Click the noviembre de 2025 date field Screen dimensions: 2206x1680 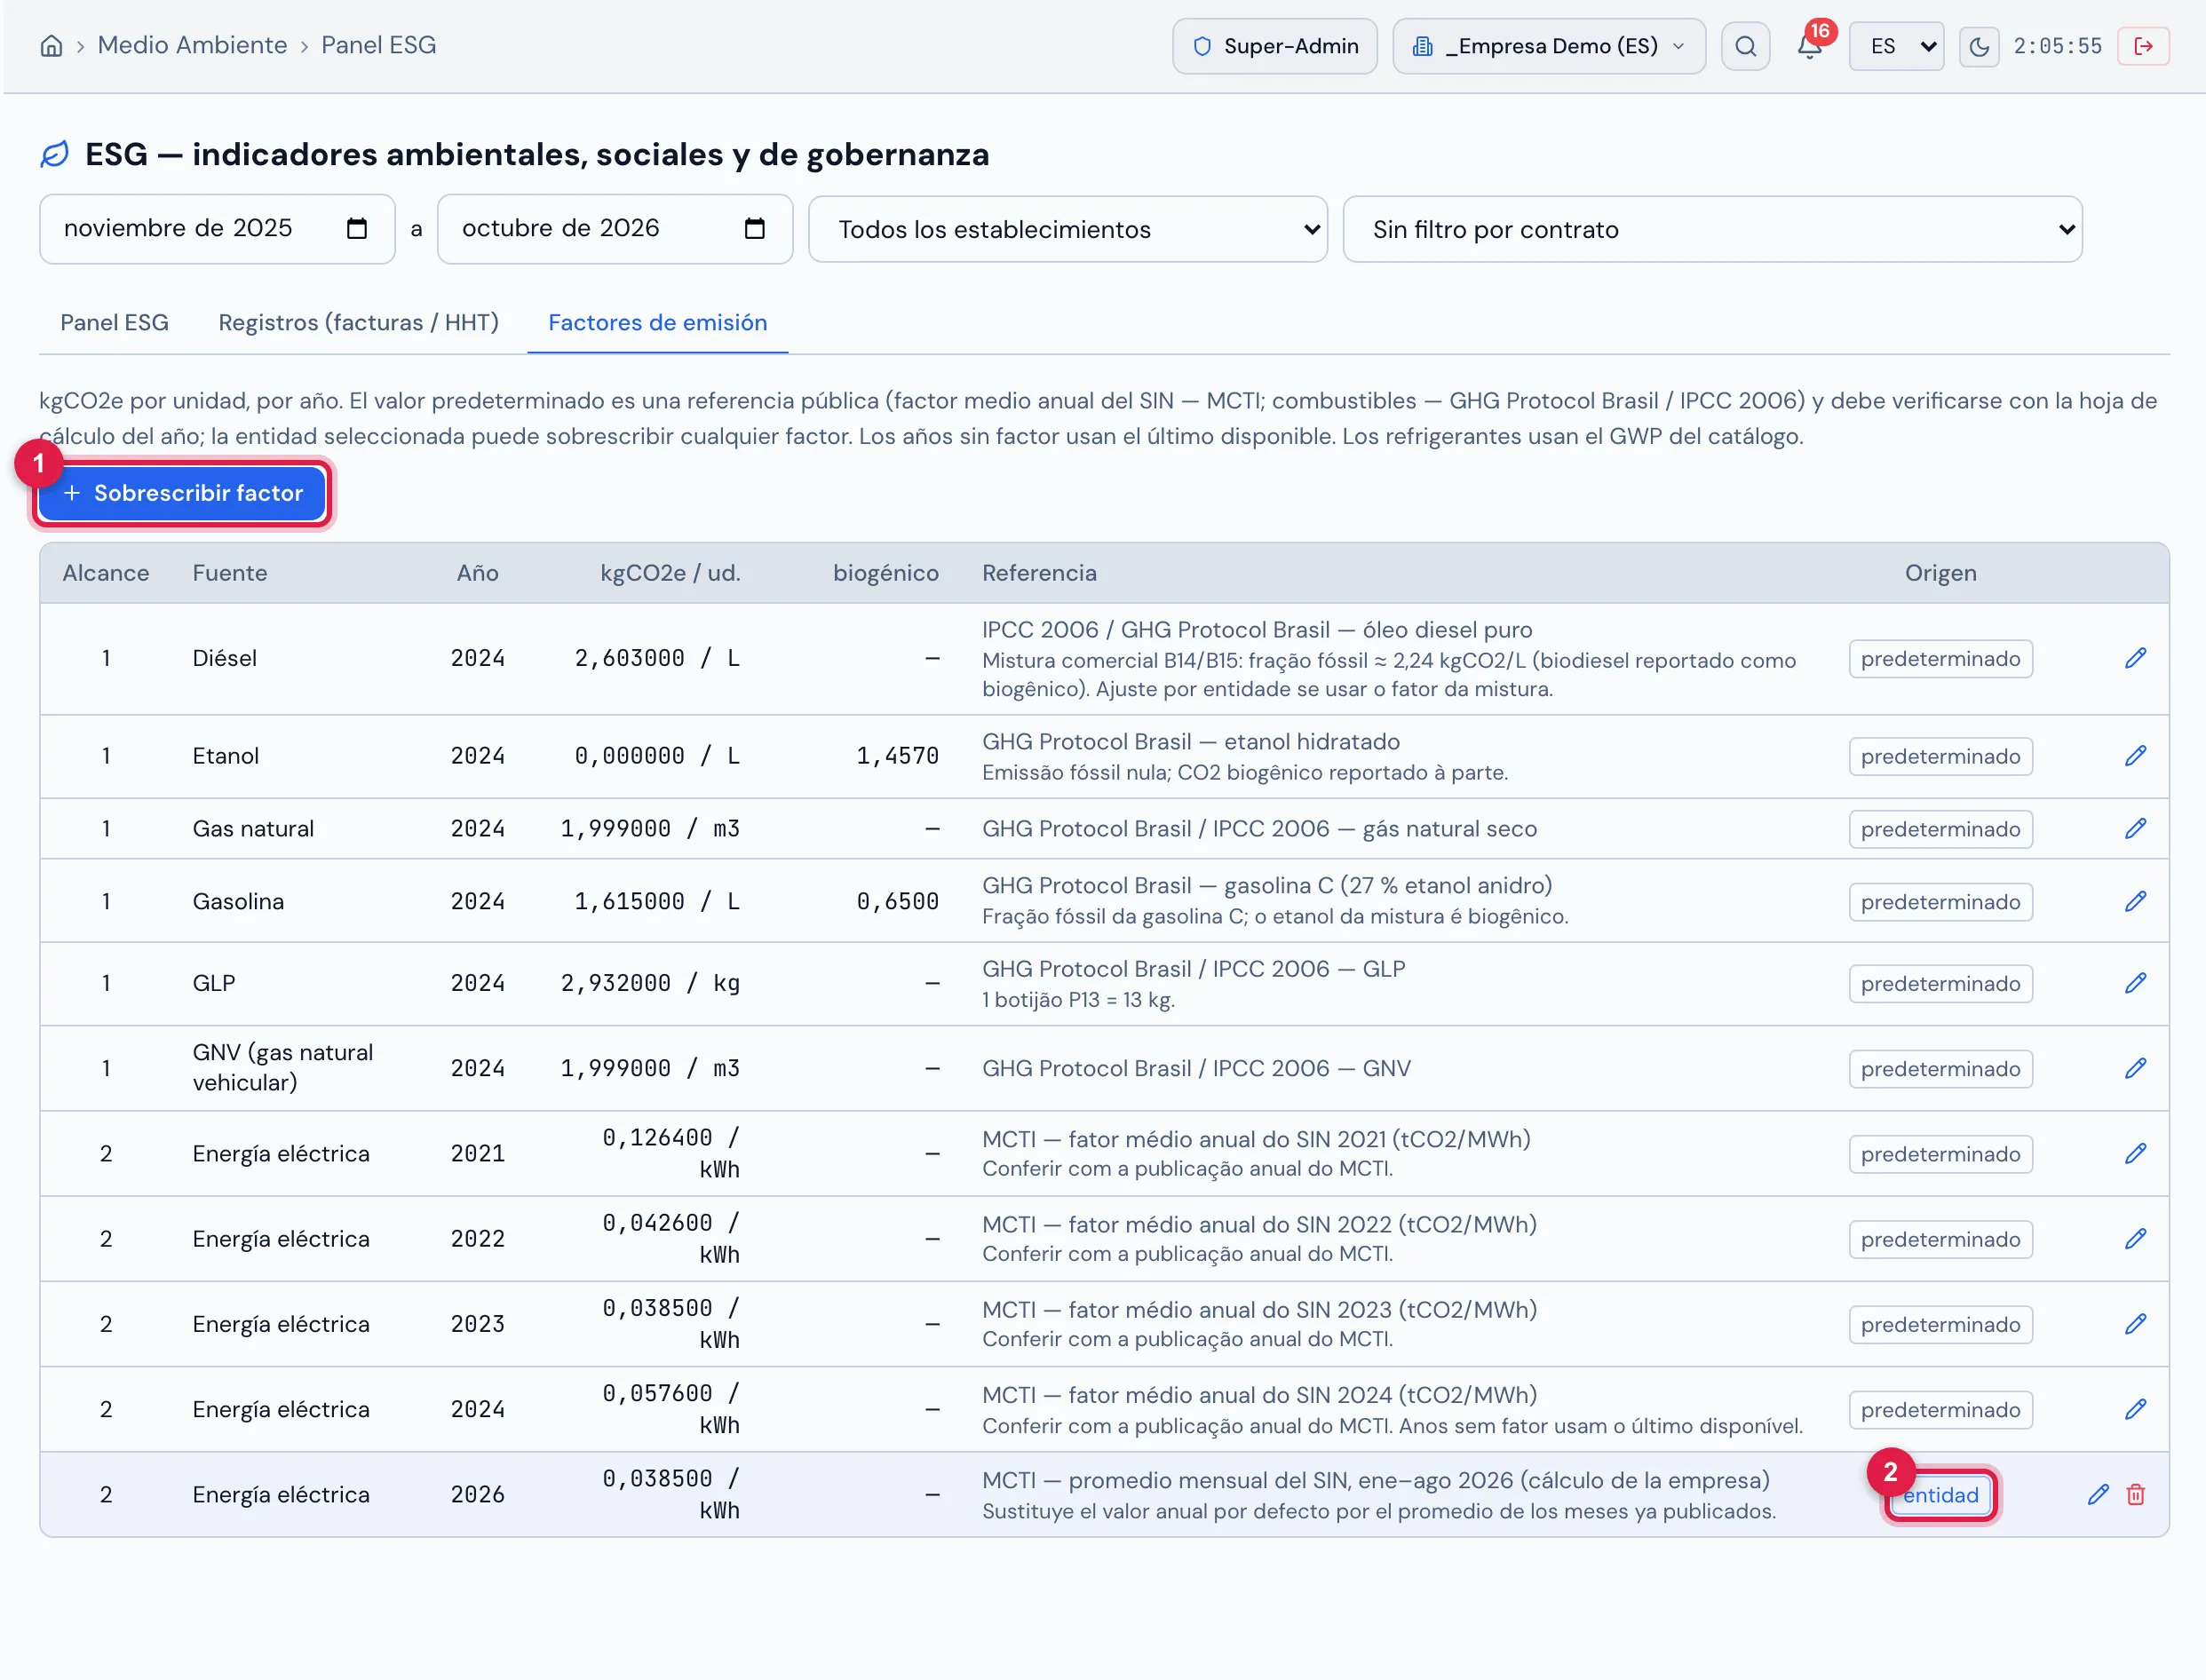click(217, 229)
